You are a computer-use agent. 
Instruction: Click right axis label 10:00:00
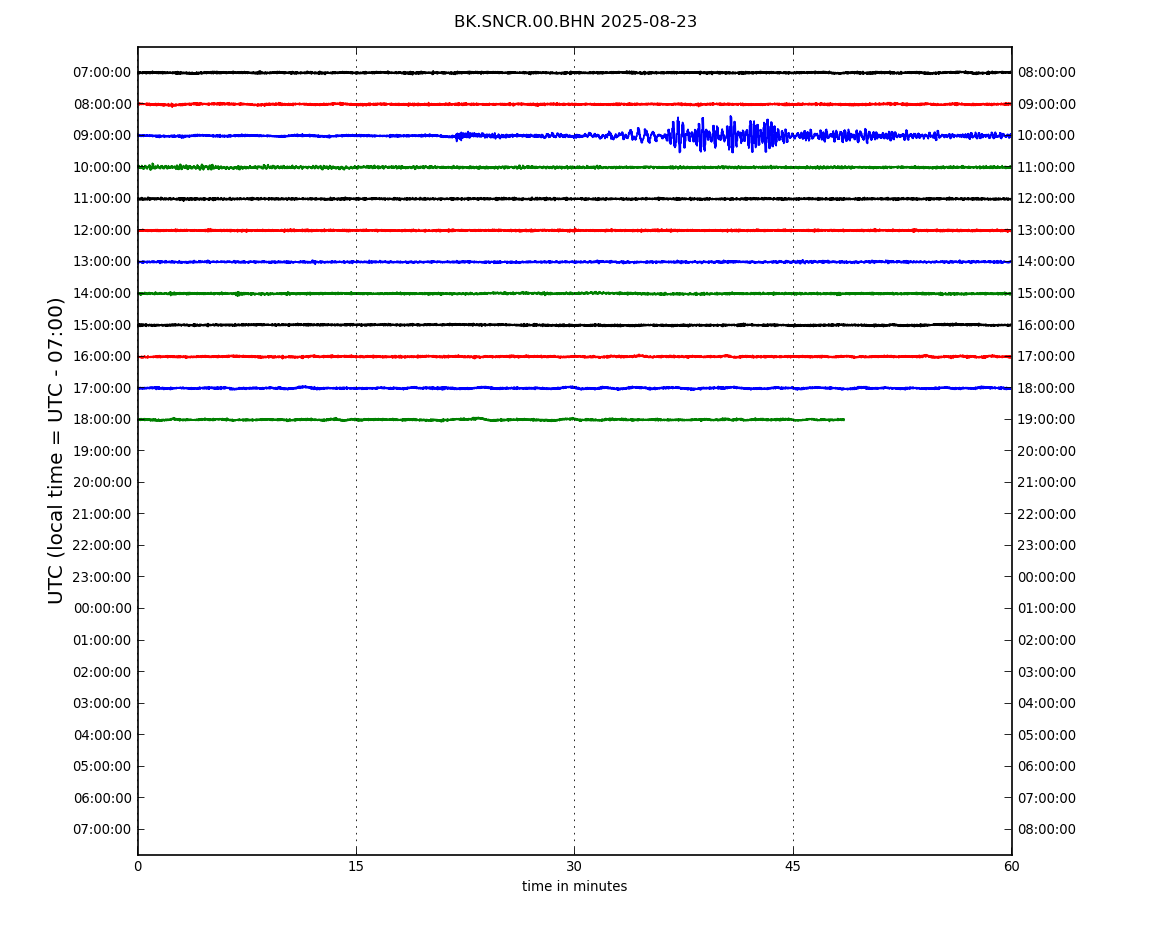(1047, 136)
